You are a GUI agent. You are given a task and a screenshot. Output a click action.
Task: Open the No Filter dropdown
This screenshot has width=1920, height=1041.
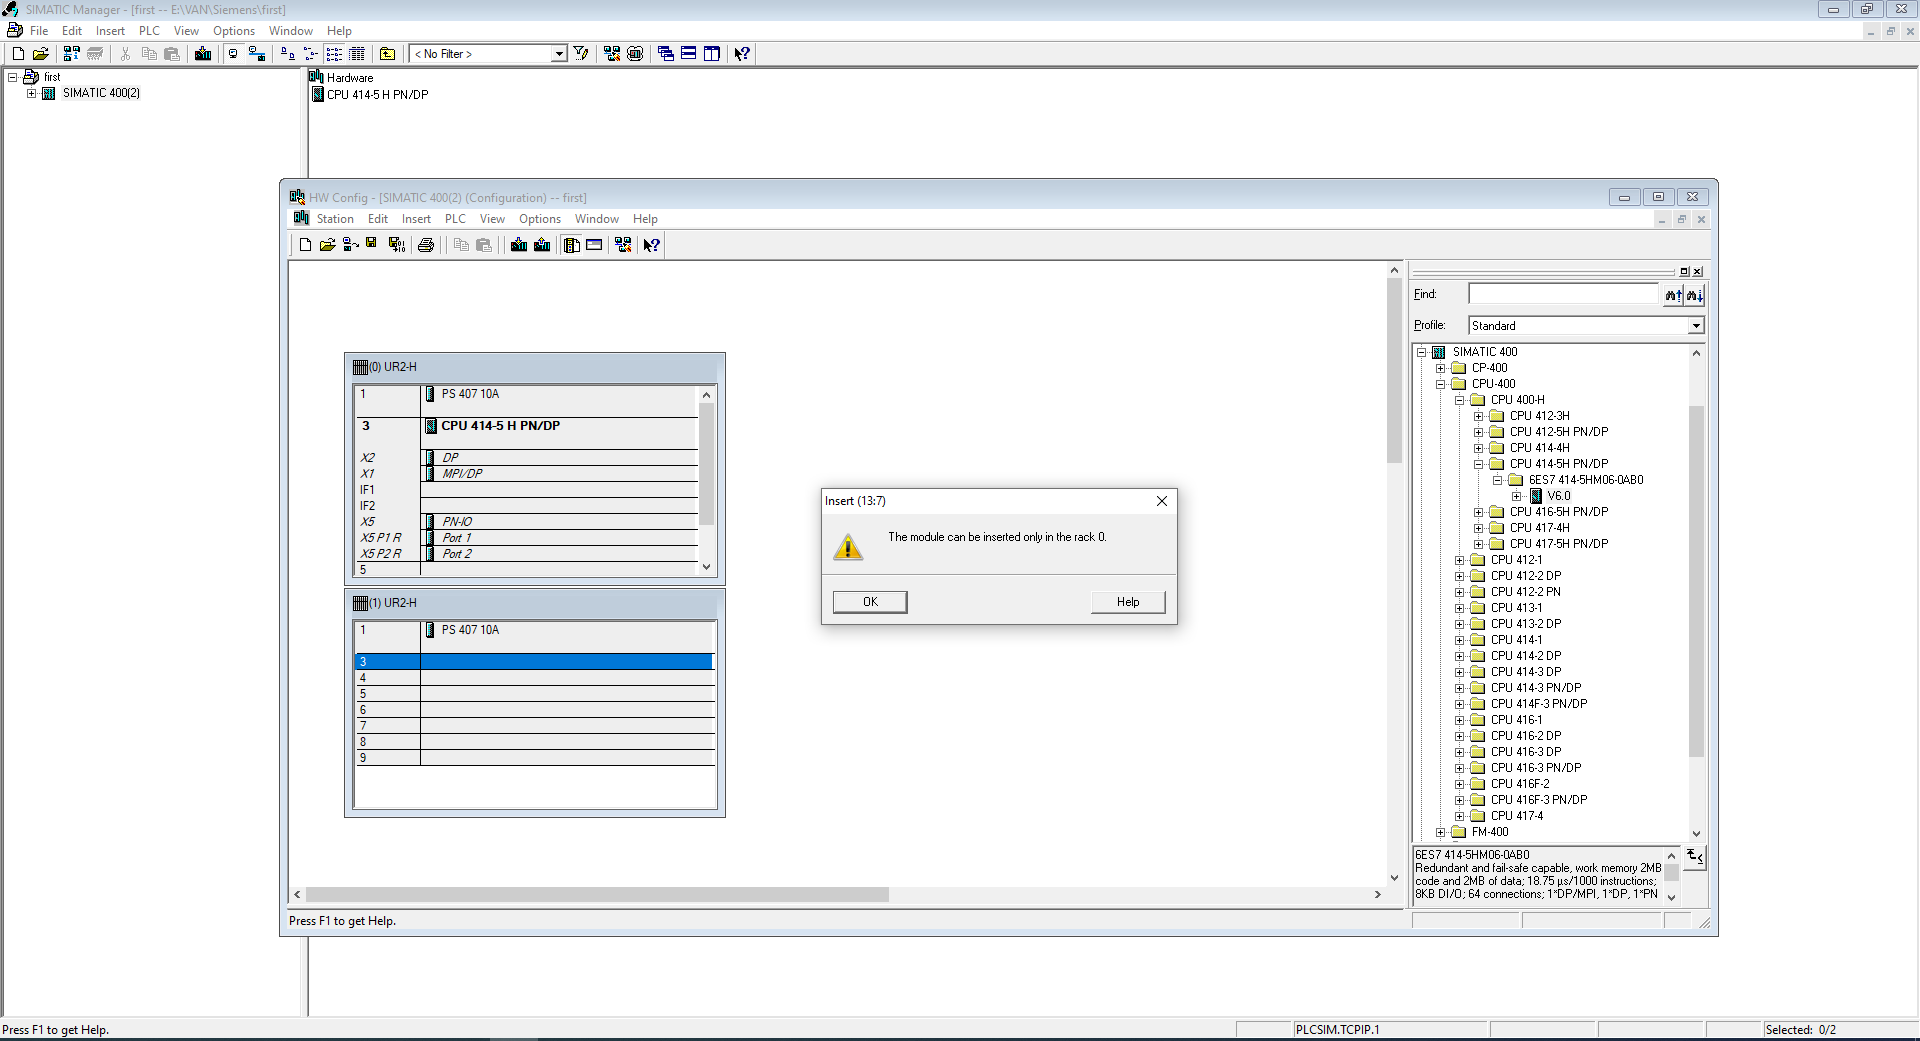(559, 54)
